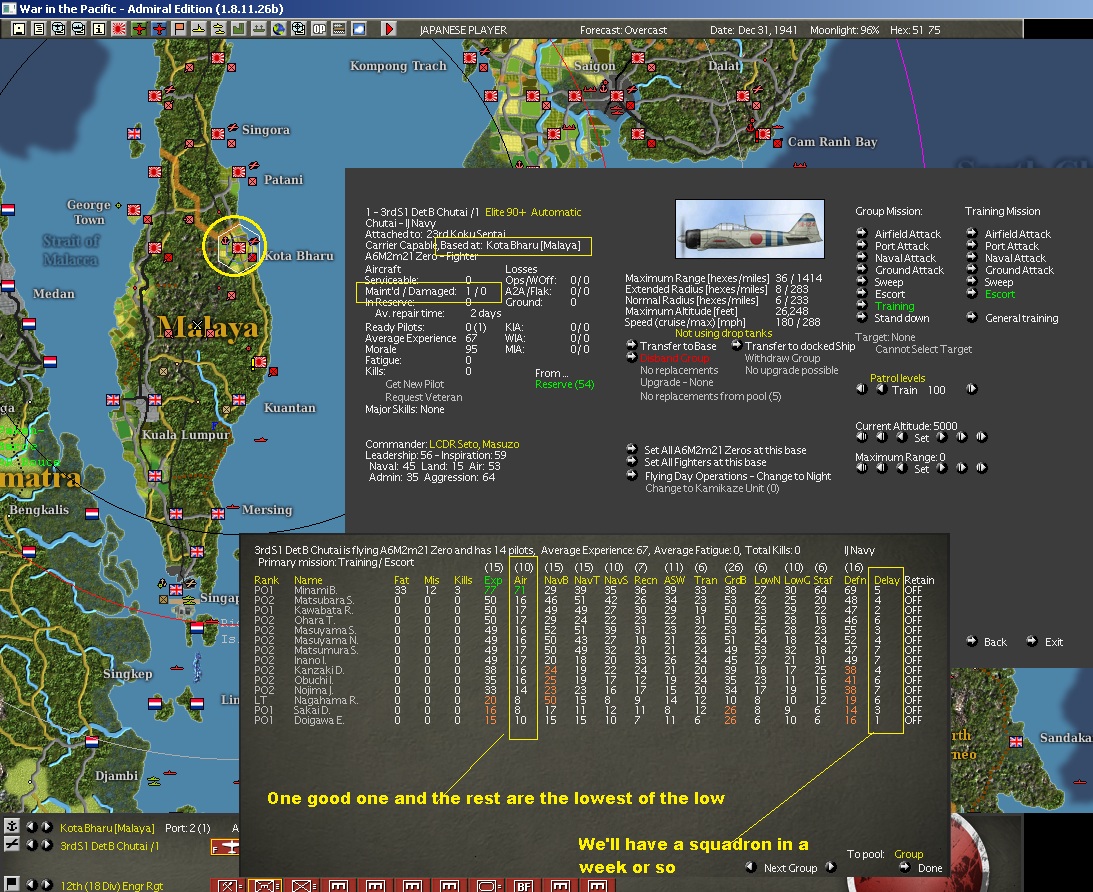
Task: Click the letter 'i' information icon in toolbar
Action: tap(98, 29)
